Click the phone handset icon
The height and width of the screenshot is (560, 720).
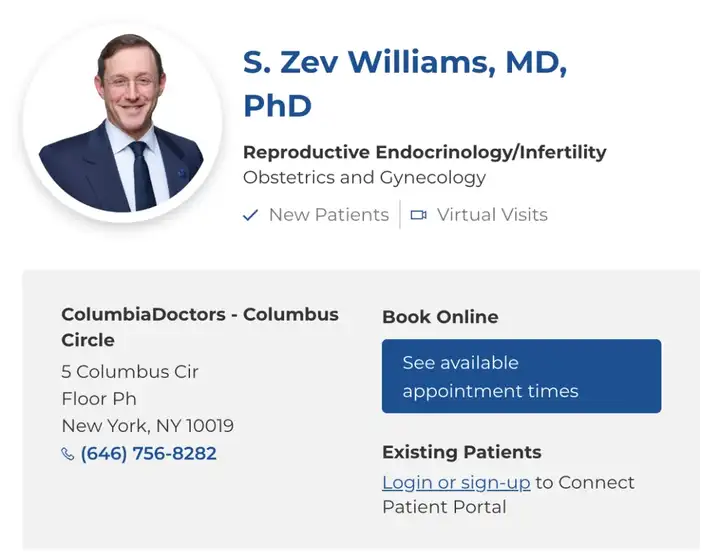[x=68, y=454]
